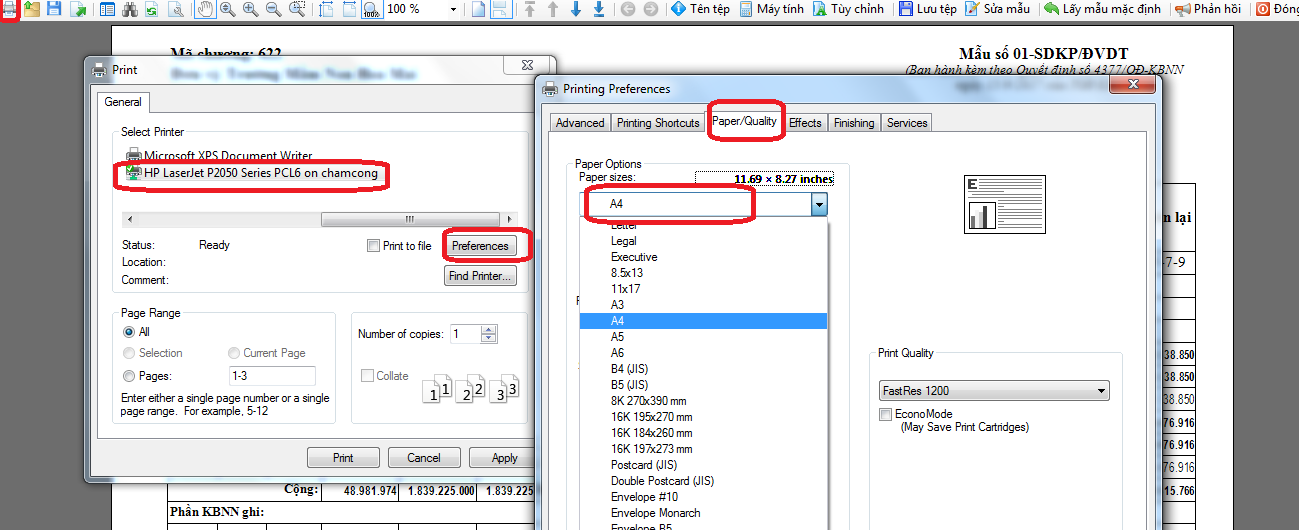The width and height of the screenshot is (1299, 530).
Task: Click Phản hồi feedback button
Action: point(1208,9)
